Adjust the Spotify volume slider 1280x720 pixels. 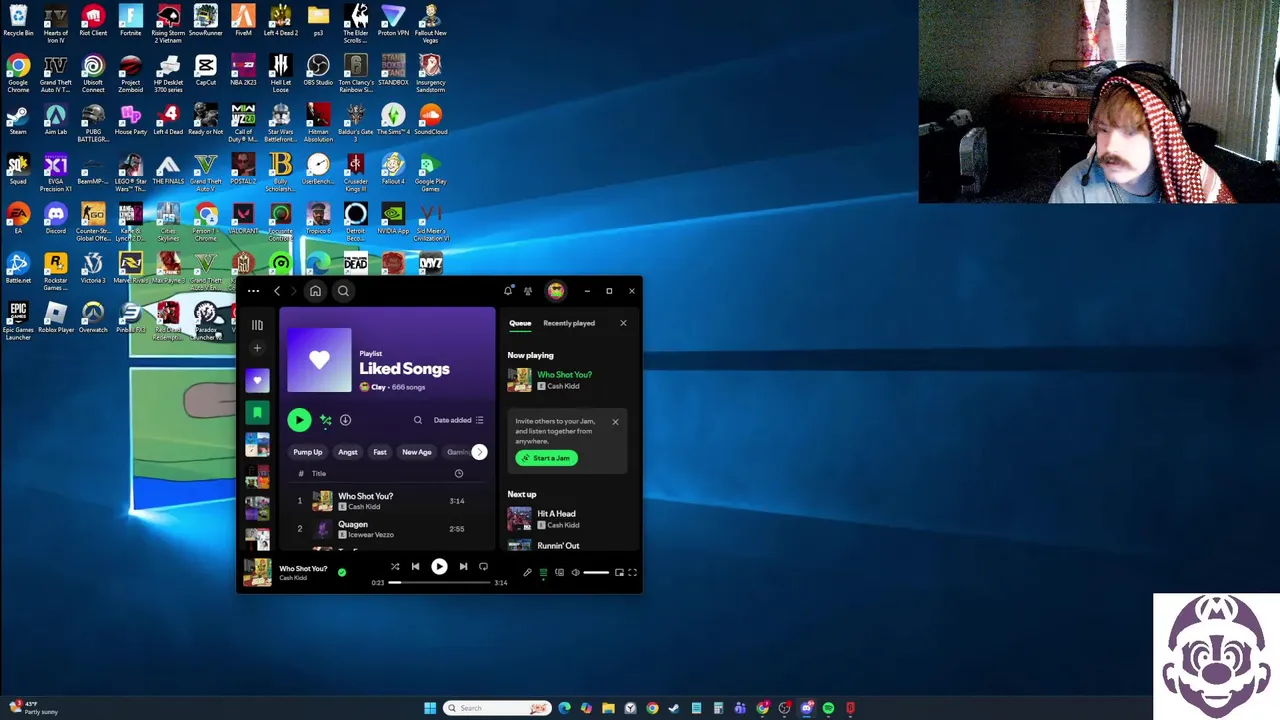point(596,573)
